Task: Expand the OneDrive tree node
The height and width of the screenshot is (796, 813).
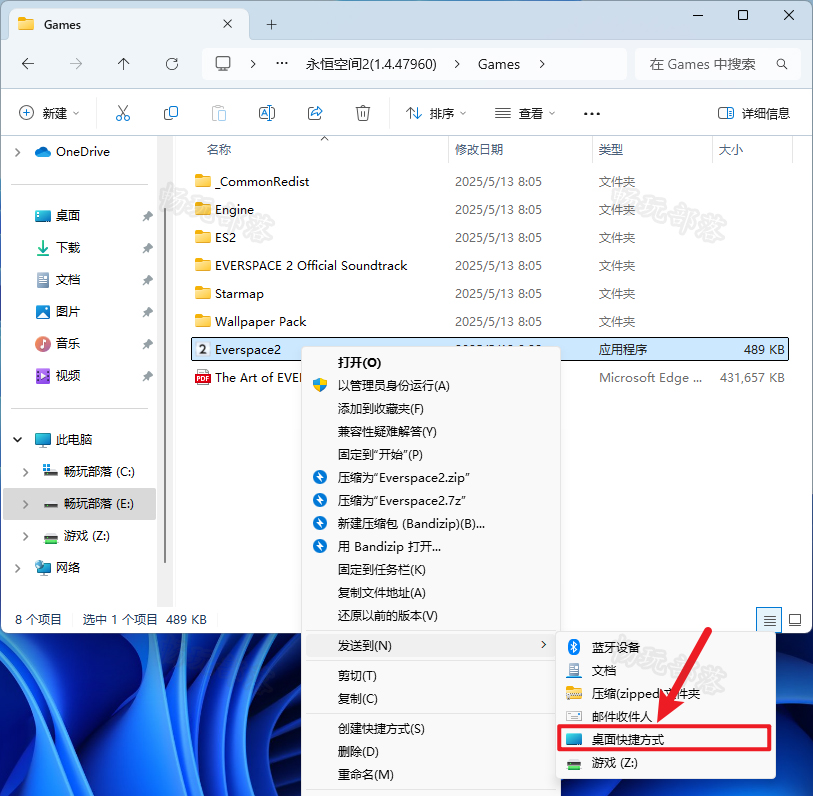Action: pos(18,152)
